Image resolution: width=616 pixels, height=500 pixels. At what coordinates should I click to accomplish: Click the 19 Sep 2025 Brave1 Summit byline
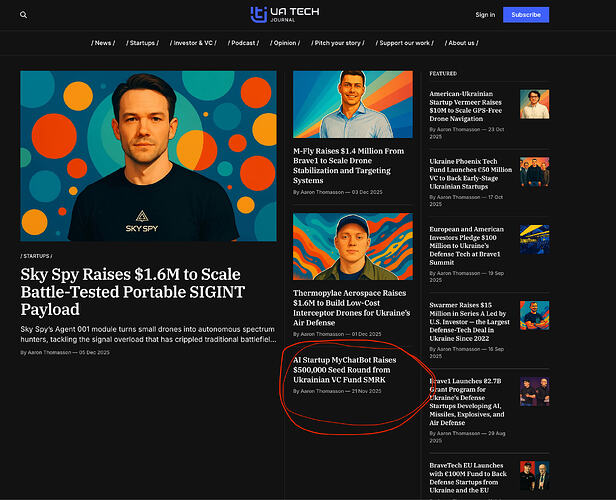[466, 276]
